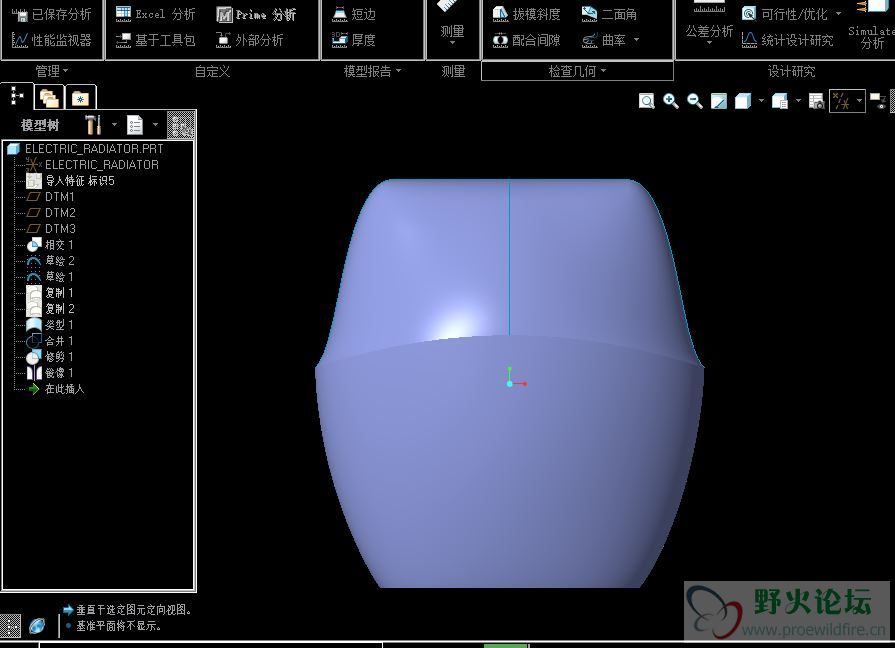Viewport: 895px width, 648px height.
Task: Click the Repaint screen icon
Action: pyautogui.click(x=719, y=102)
